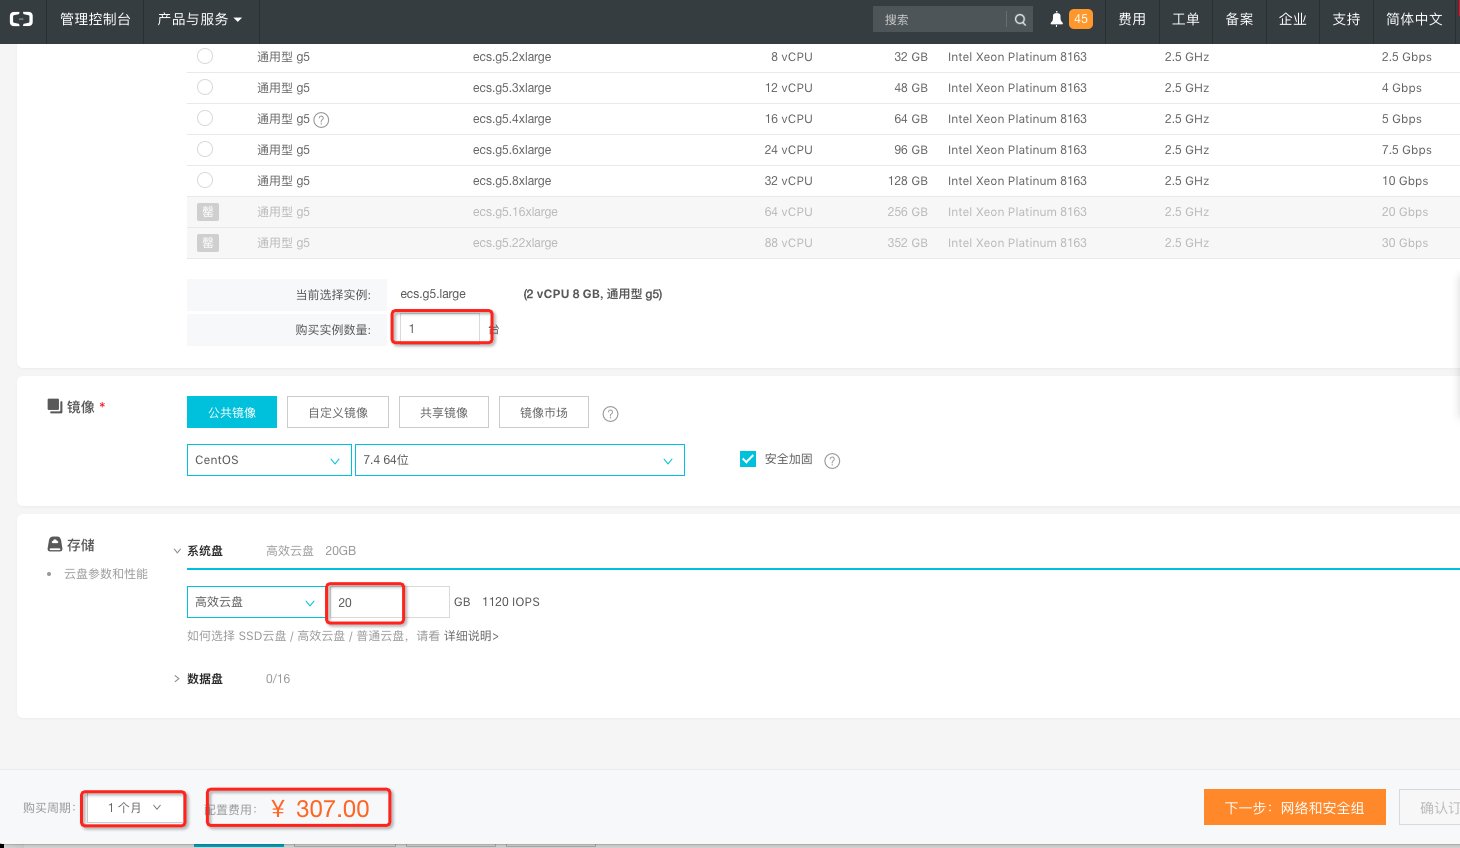
Task: Open 管理控制台 in top bar
Action: [95, 19]
